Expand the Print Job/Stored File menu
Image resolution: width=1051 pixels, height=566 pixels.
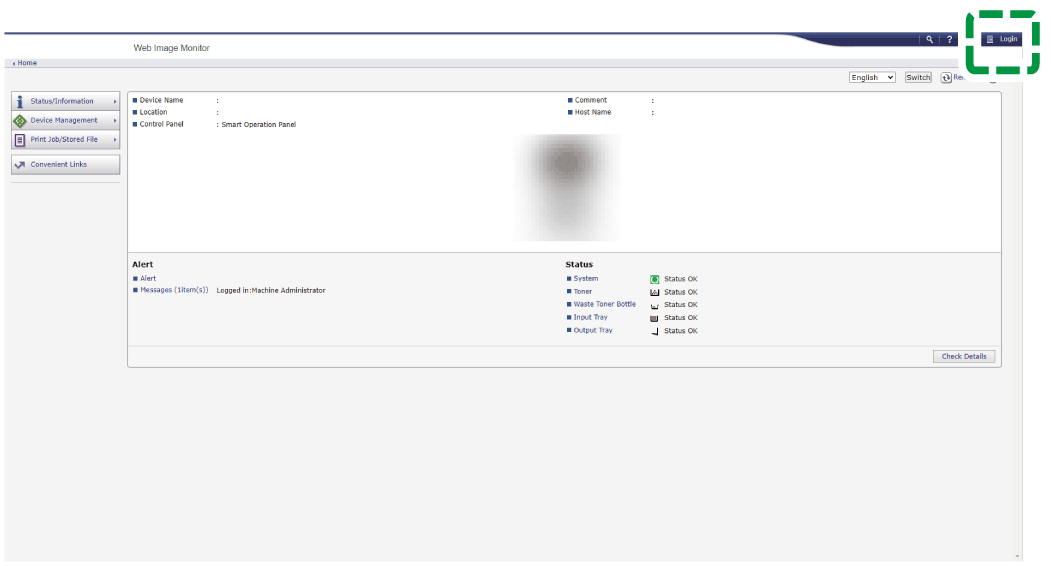[65, 140]
